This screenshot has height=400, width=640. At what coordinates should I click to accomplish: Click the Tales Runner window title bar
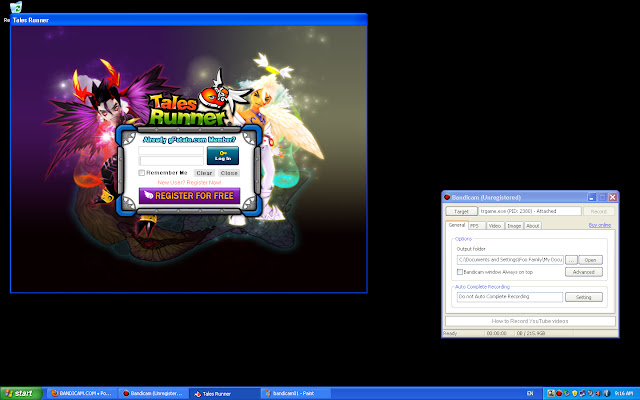pos(189,20)
